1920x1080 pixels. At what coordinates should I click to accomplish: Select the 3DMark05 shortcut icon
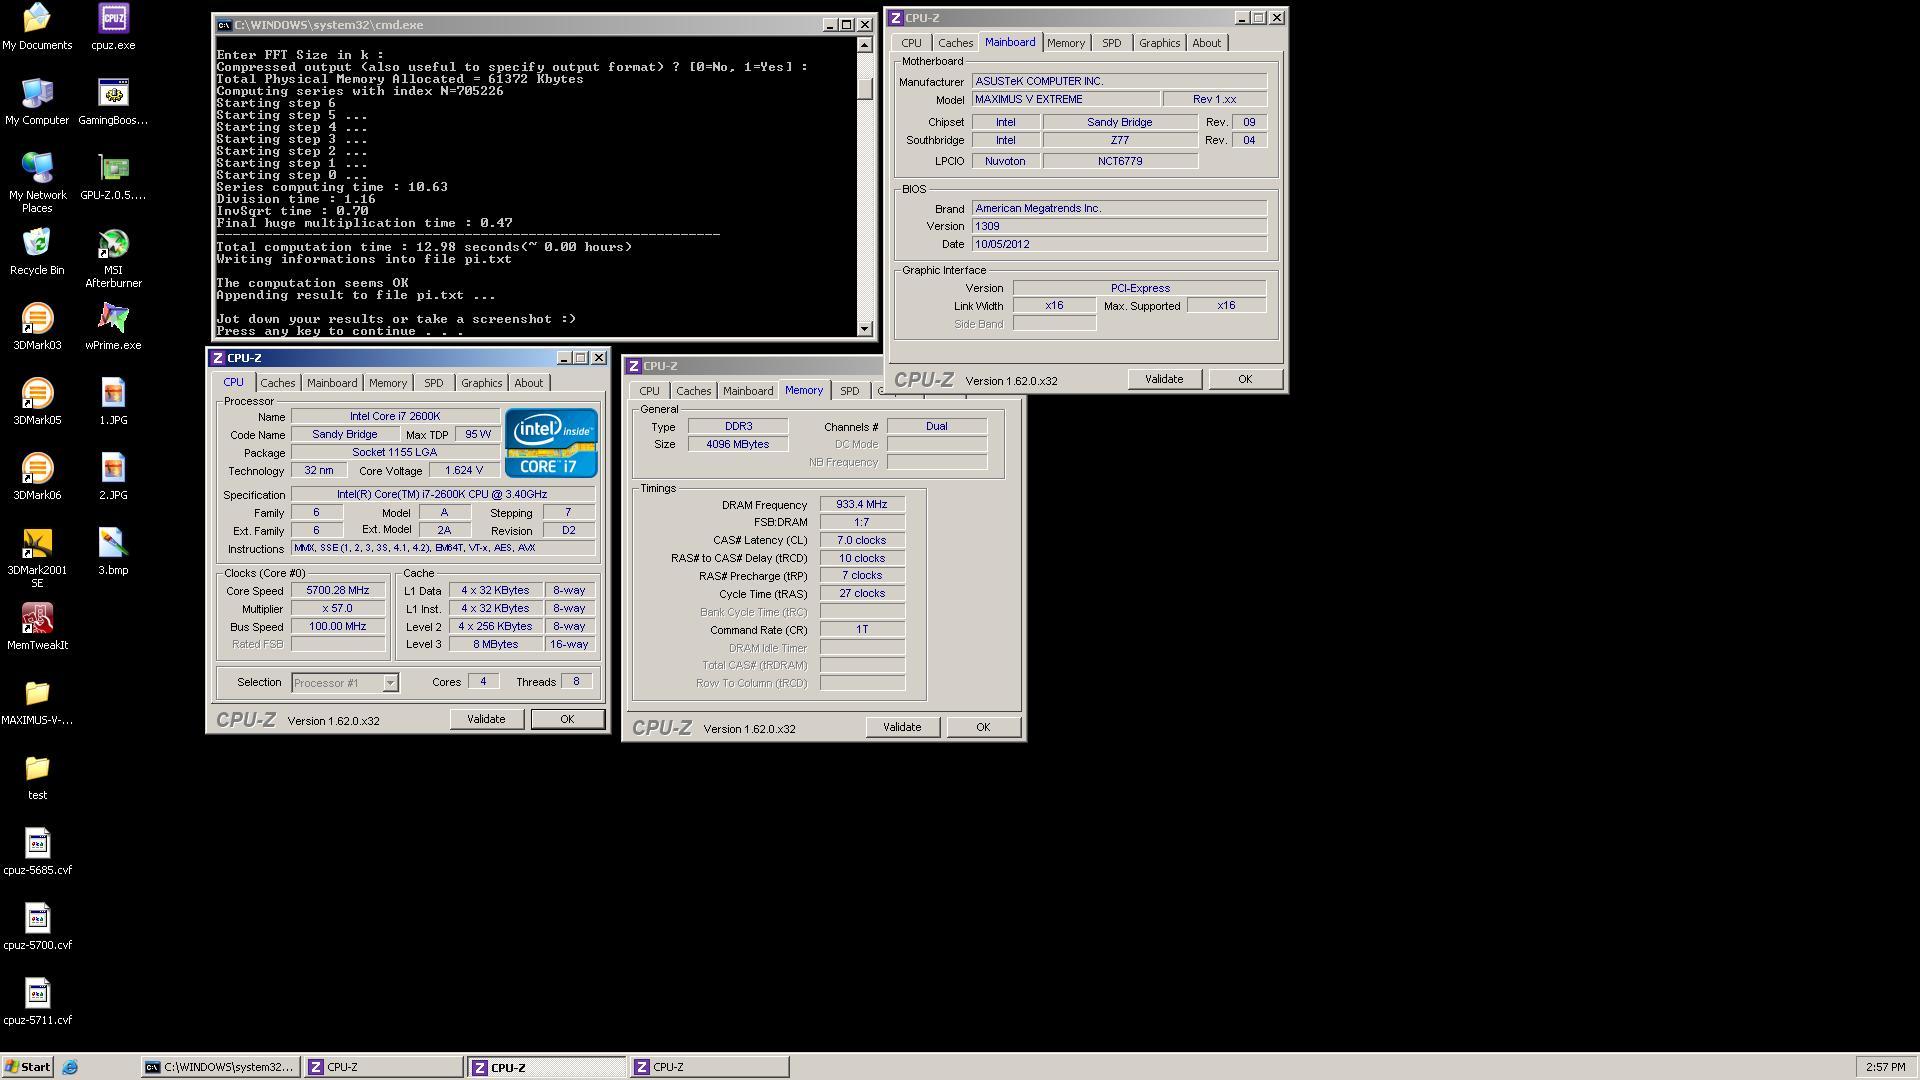click(x=37, y=402)
